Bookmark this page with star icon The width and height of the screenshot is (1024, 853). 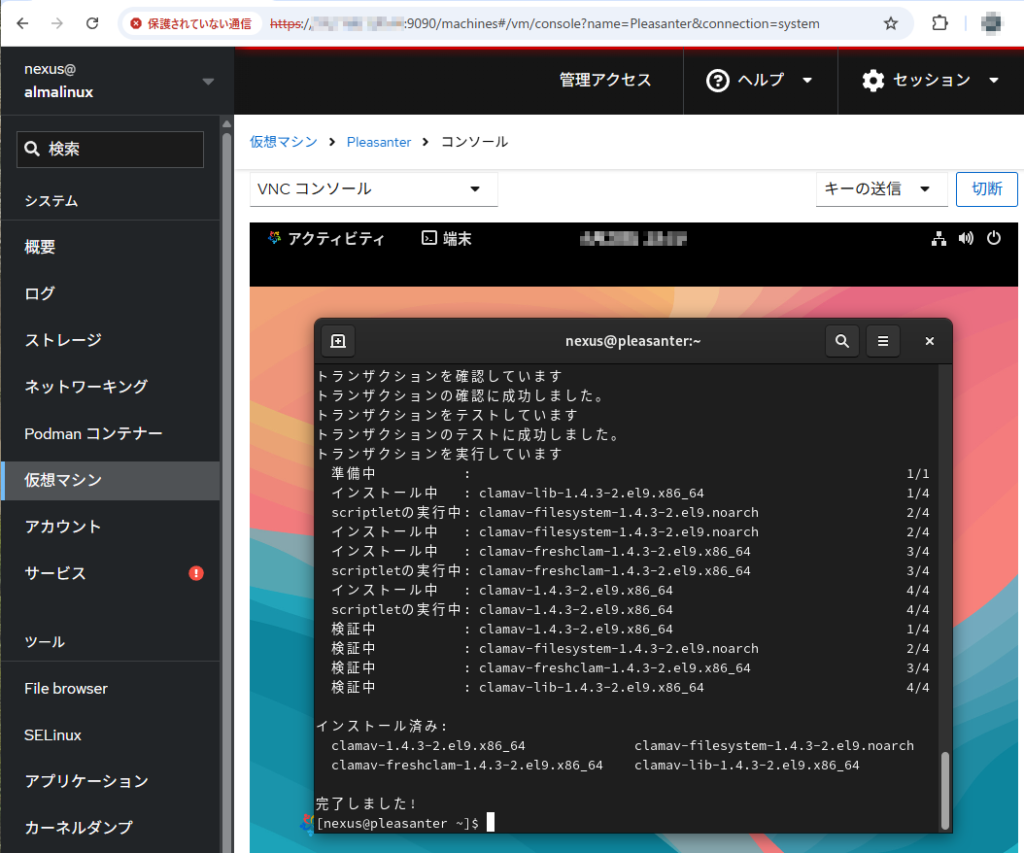pyautogui.click(x=890, y=23)
